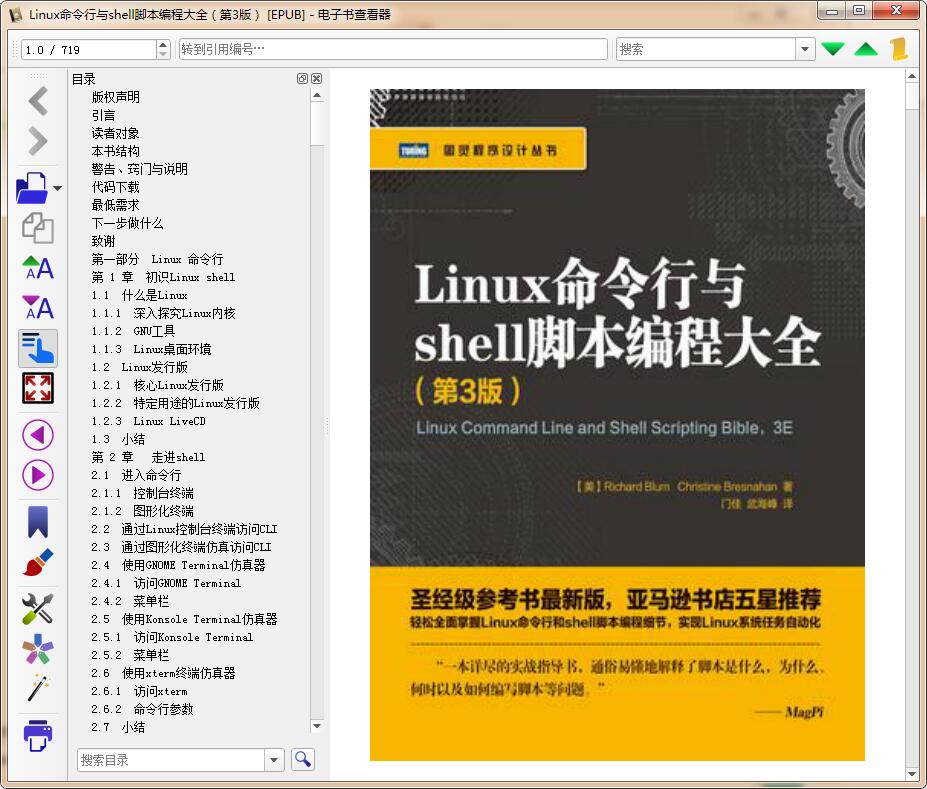Screen dimensions: 927x789
Task: Open TOC entry 版权声明
Action: click(116, 97)
